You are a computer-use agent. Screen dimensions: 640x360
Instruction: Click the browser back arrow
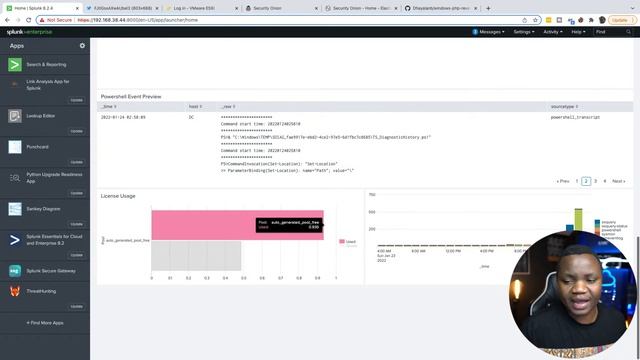tap(7, 20)
